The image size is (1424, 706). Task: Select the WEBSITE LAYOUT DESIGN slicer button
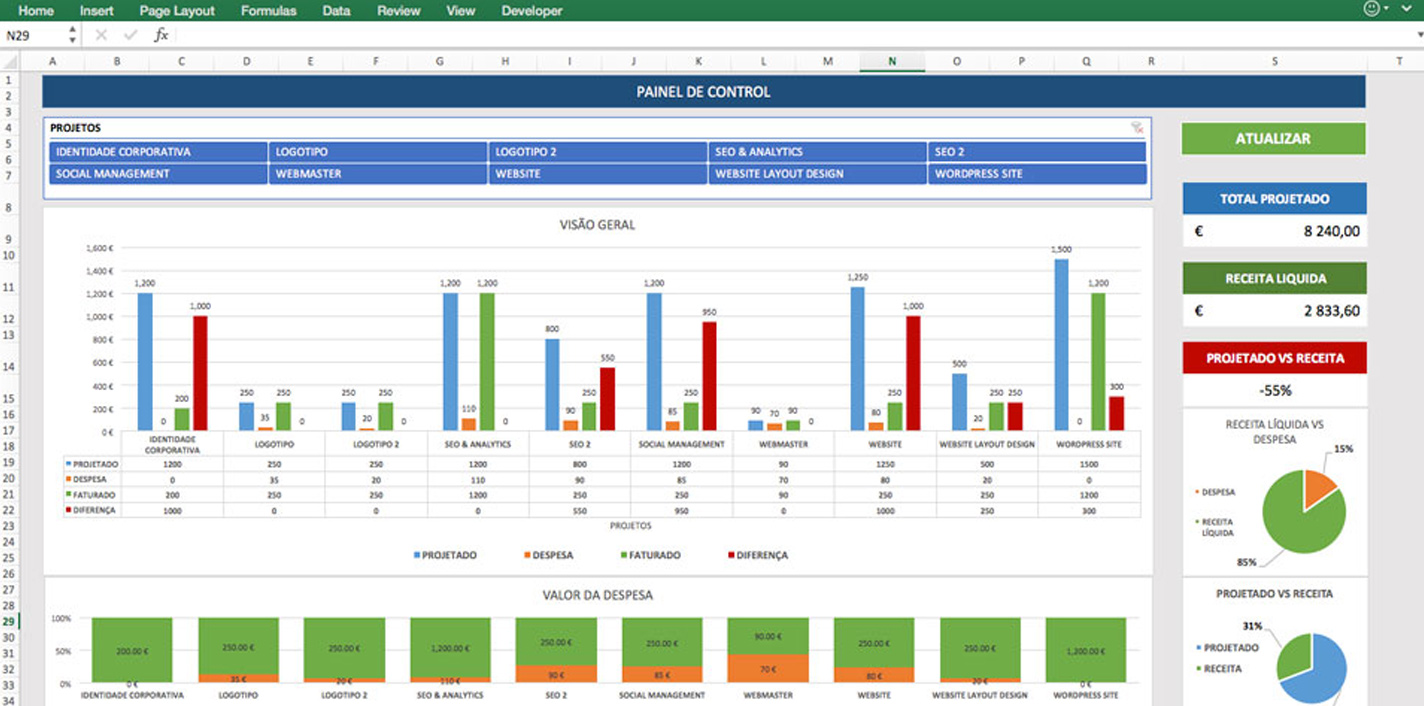click(x=818, y=174)
